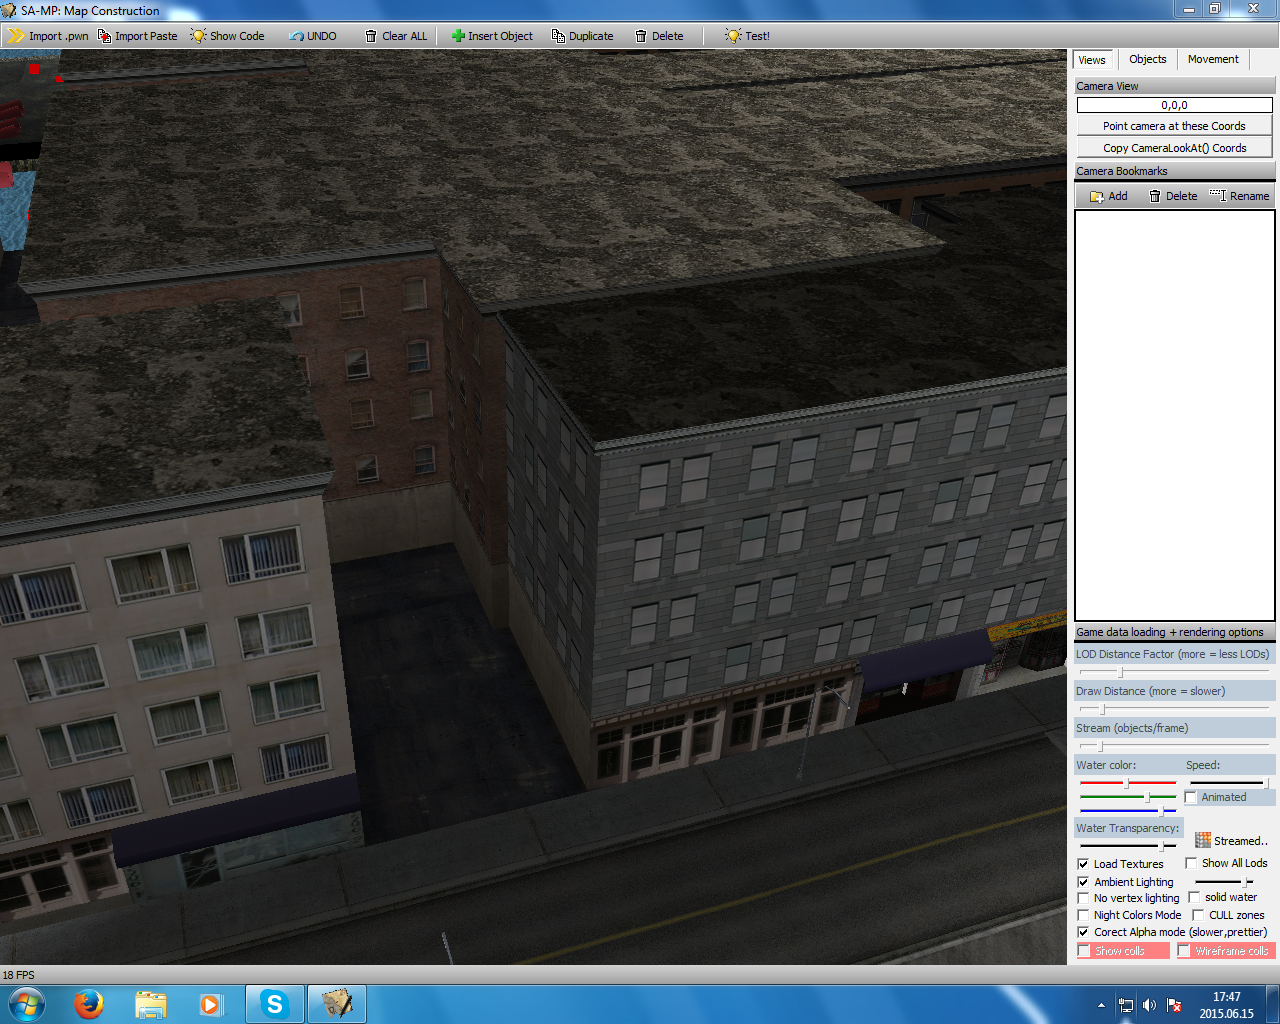Screen dimensions: 1280x1024
Task: Click Copy CameraLookAt() Coords button
Action: [1174, 148]
